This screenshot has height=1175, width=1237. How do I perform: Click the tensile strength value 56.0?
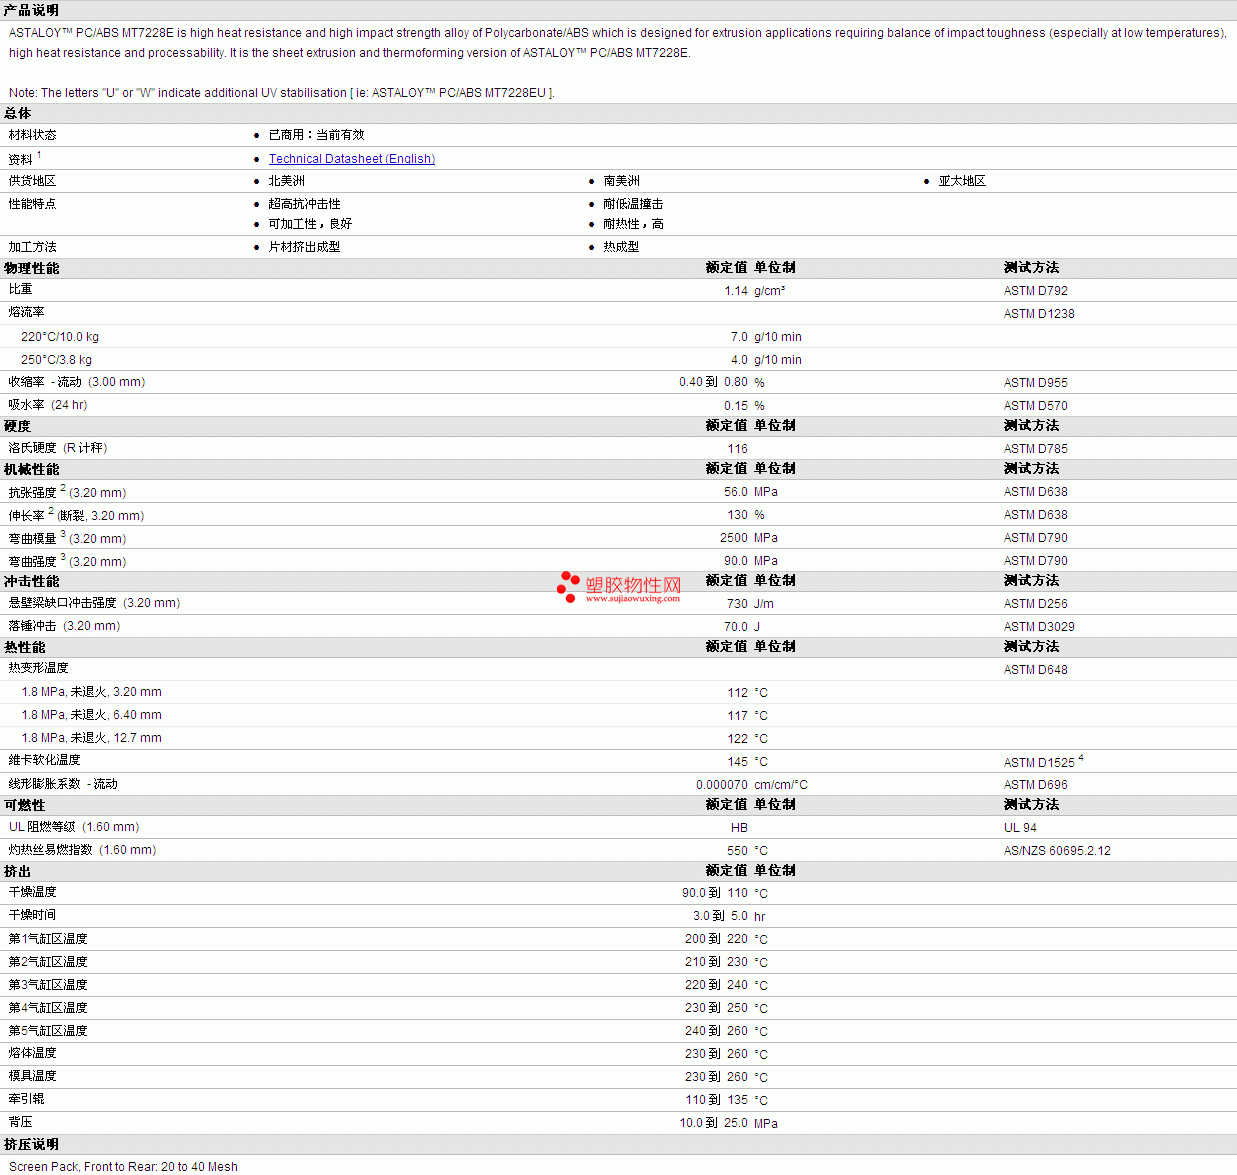(736, 492)
